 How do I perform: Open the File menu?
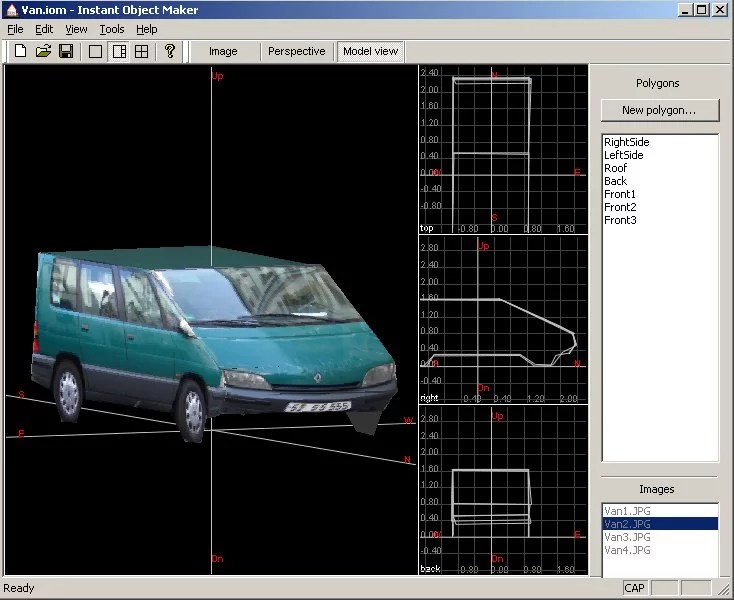(x=15, y=29)
